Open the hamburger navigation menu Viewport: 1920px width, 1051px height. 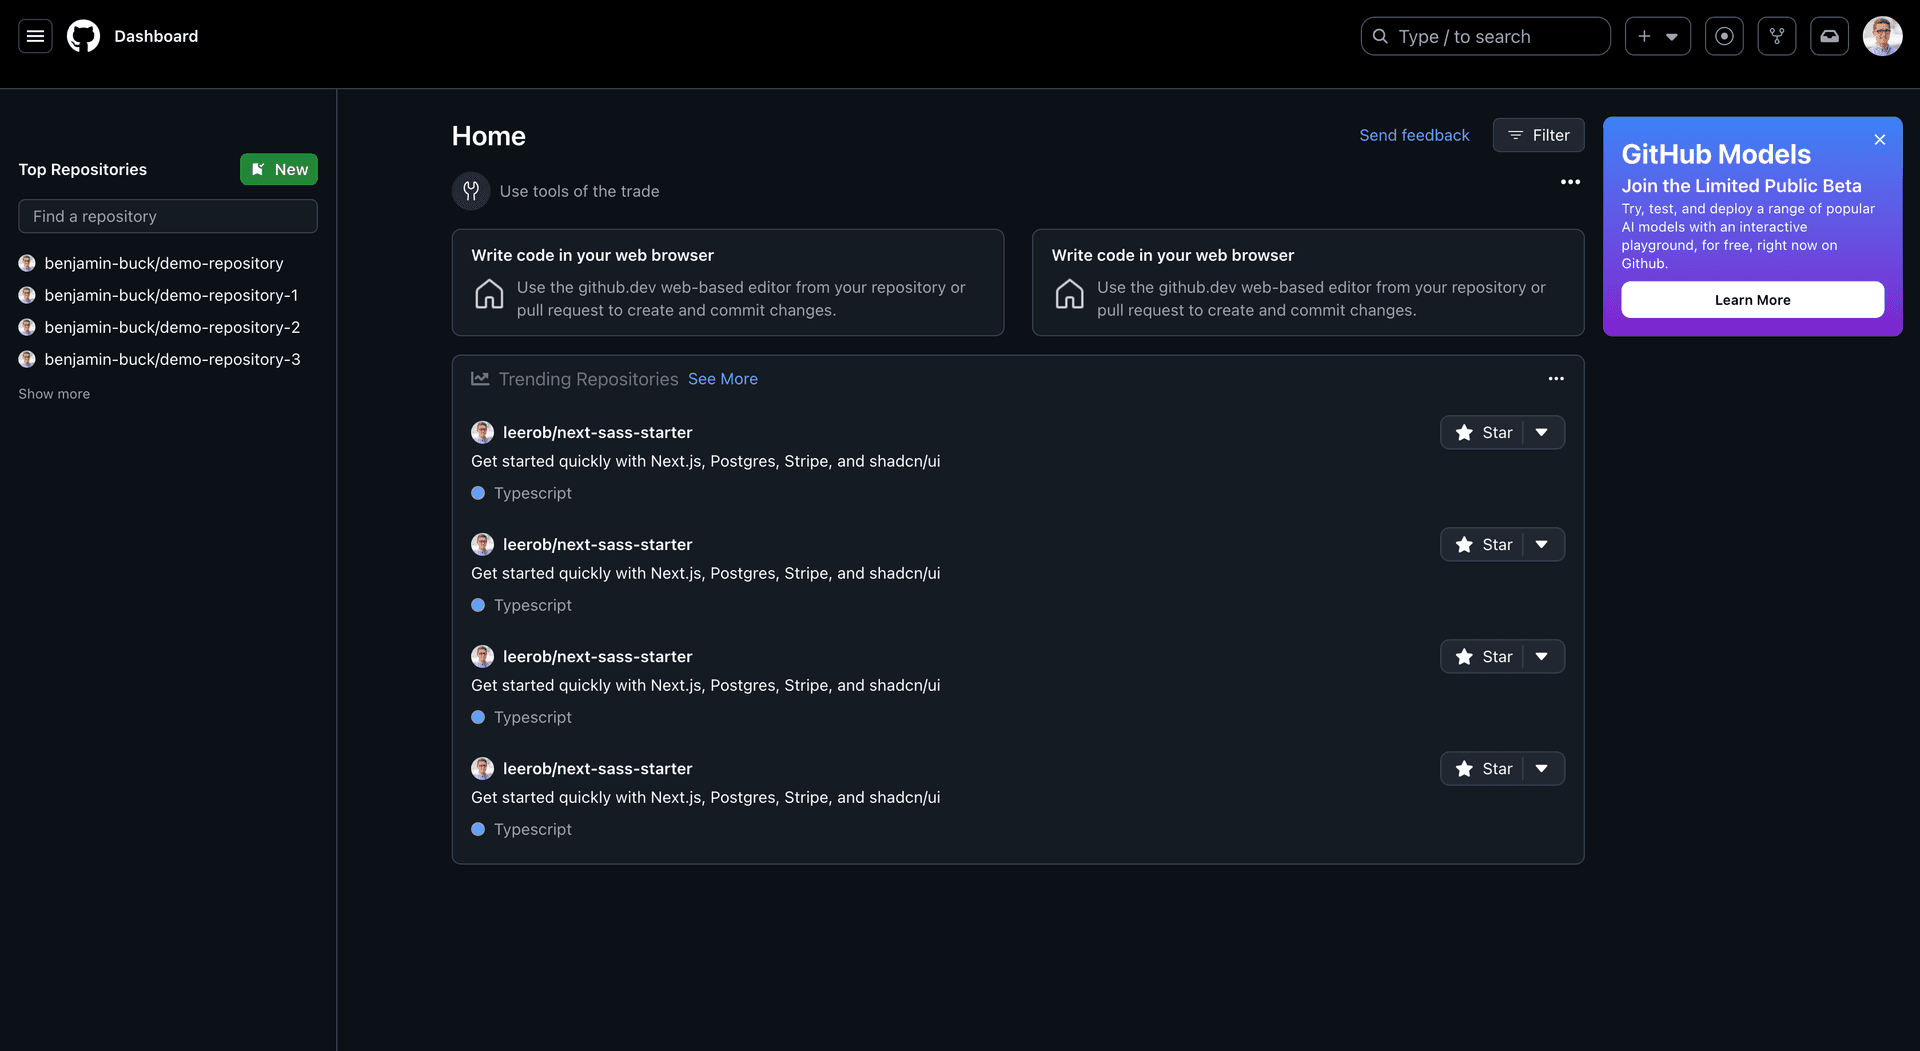[x=35, y=36]
